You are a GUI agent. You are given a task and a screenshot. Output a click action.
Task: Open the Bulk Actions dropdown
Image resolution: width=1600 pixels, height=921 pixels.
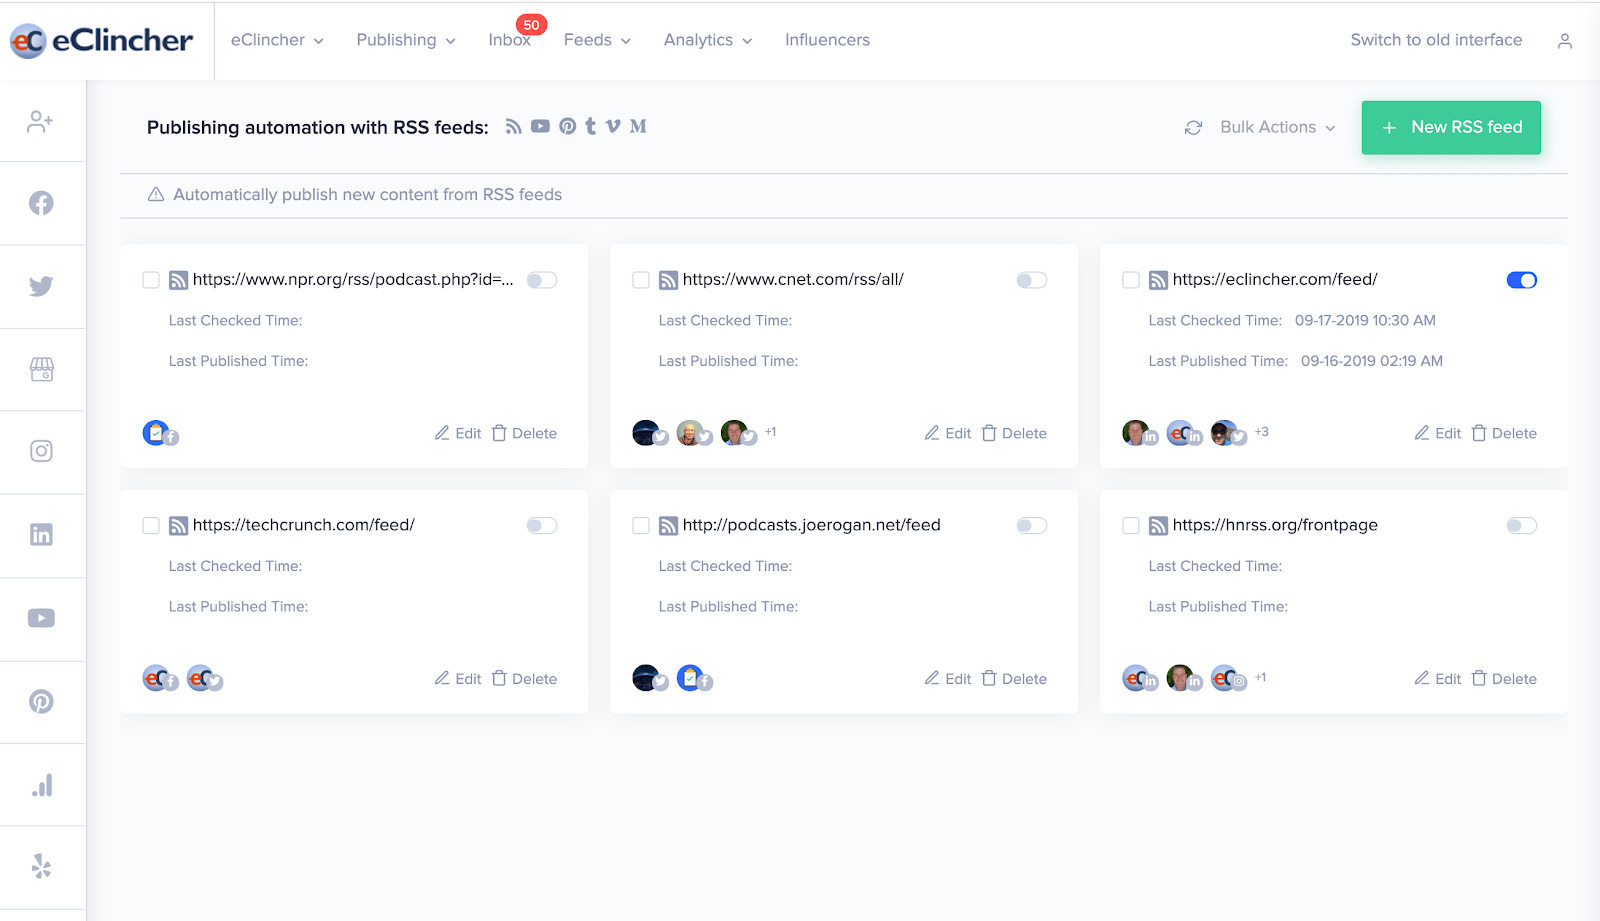[x=1278, y=127]
